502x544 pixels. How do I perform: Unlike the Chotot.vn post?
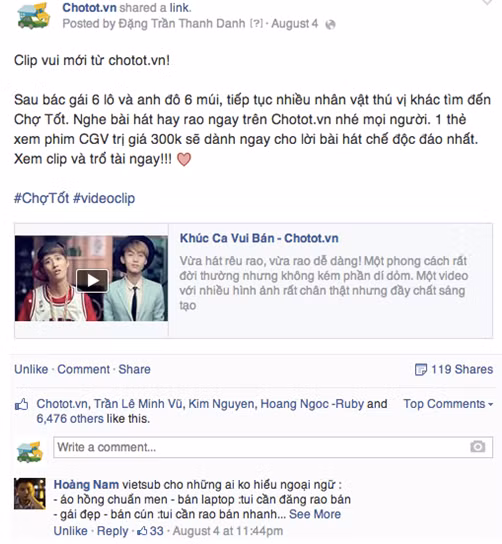31,369
